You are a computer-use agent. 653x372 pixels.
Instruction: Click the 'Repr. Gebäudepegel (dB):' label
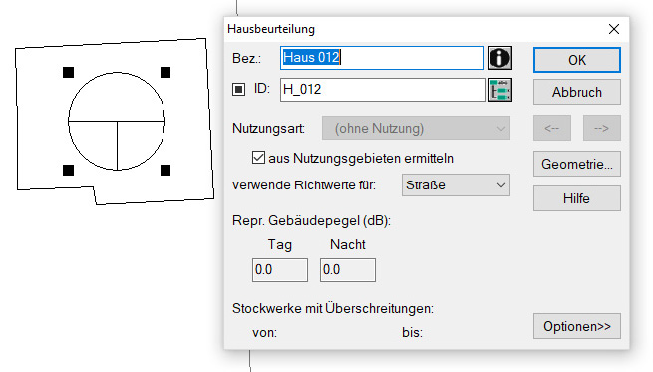click(x=312, y=220)
